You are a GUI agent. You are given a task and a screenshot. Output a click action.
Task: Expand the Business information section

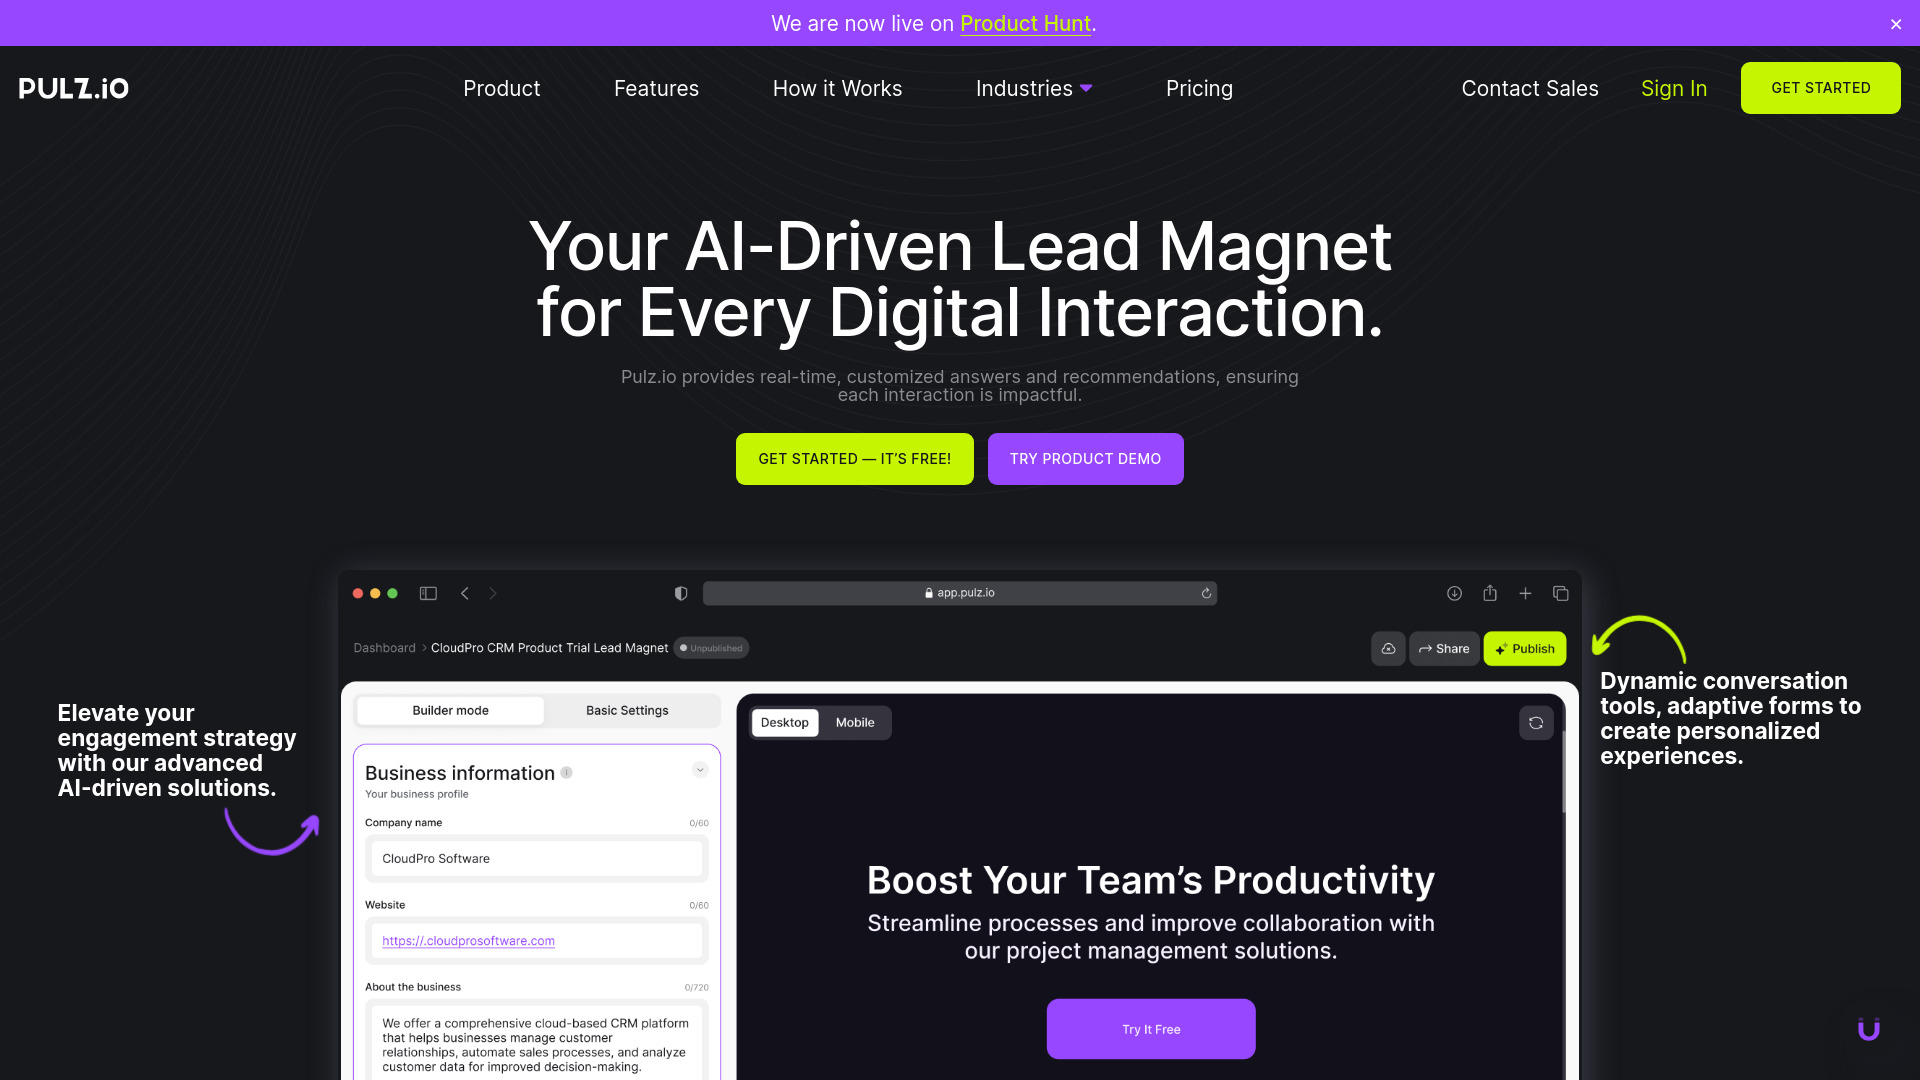(x=700, y=771)
